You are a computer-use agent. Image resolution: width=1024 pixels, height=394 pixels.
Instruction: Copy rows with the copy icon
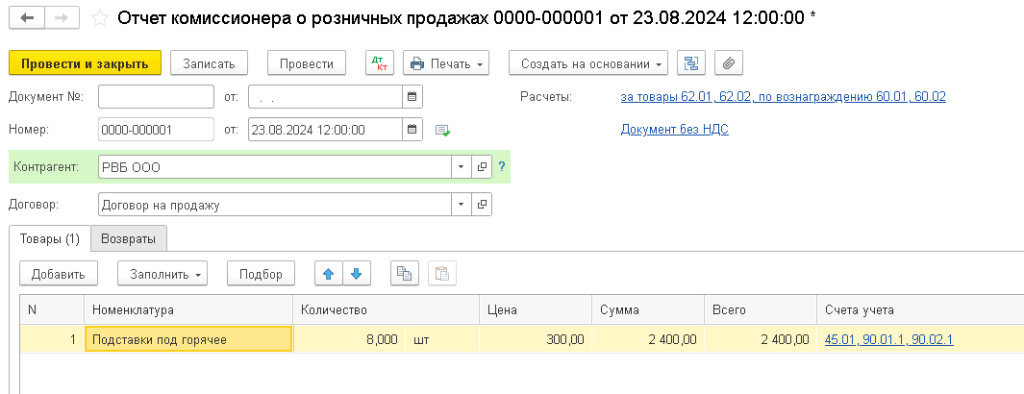click(x=405, y=274)
